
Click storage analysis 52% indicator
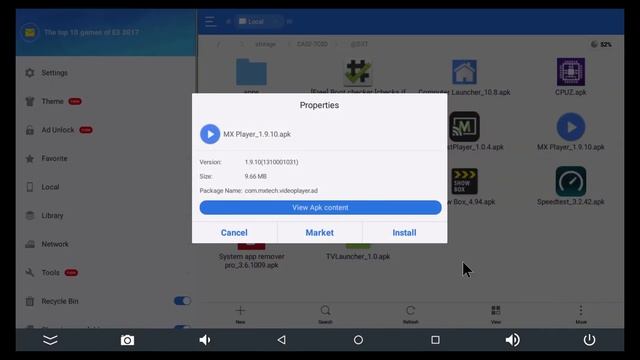pos(601,44)
